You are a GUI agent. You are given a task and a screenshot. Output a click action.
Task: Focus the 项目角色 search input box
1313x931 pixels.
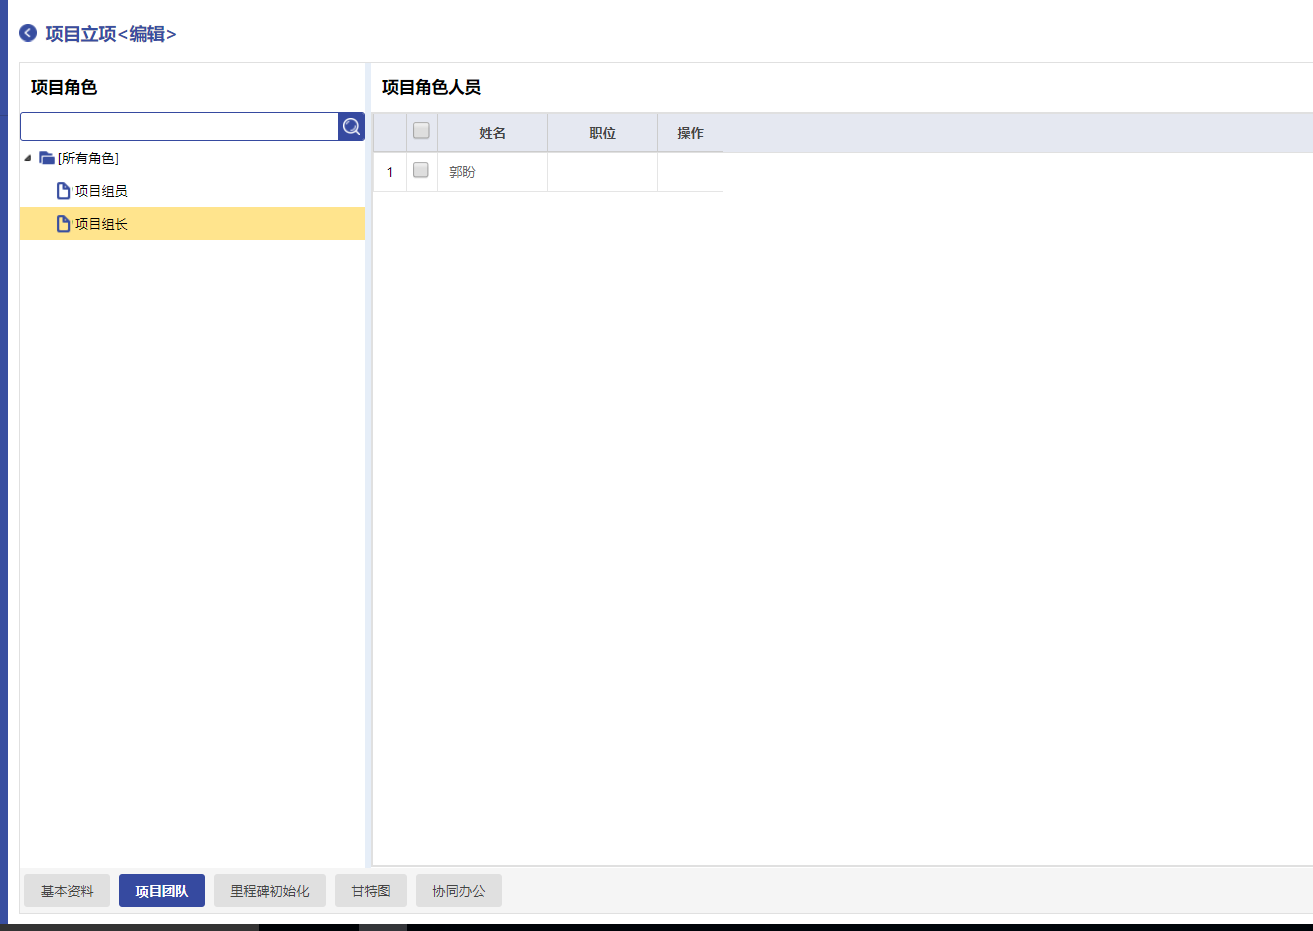coord(180,127)
